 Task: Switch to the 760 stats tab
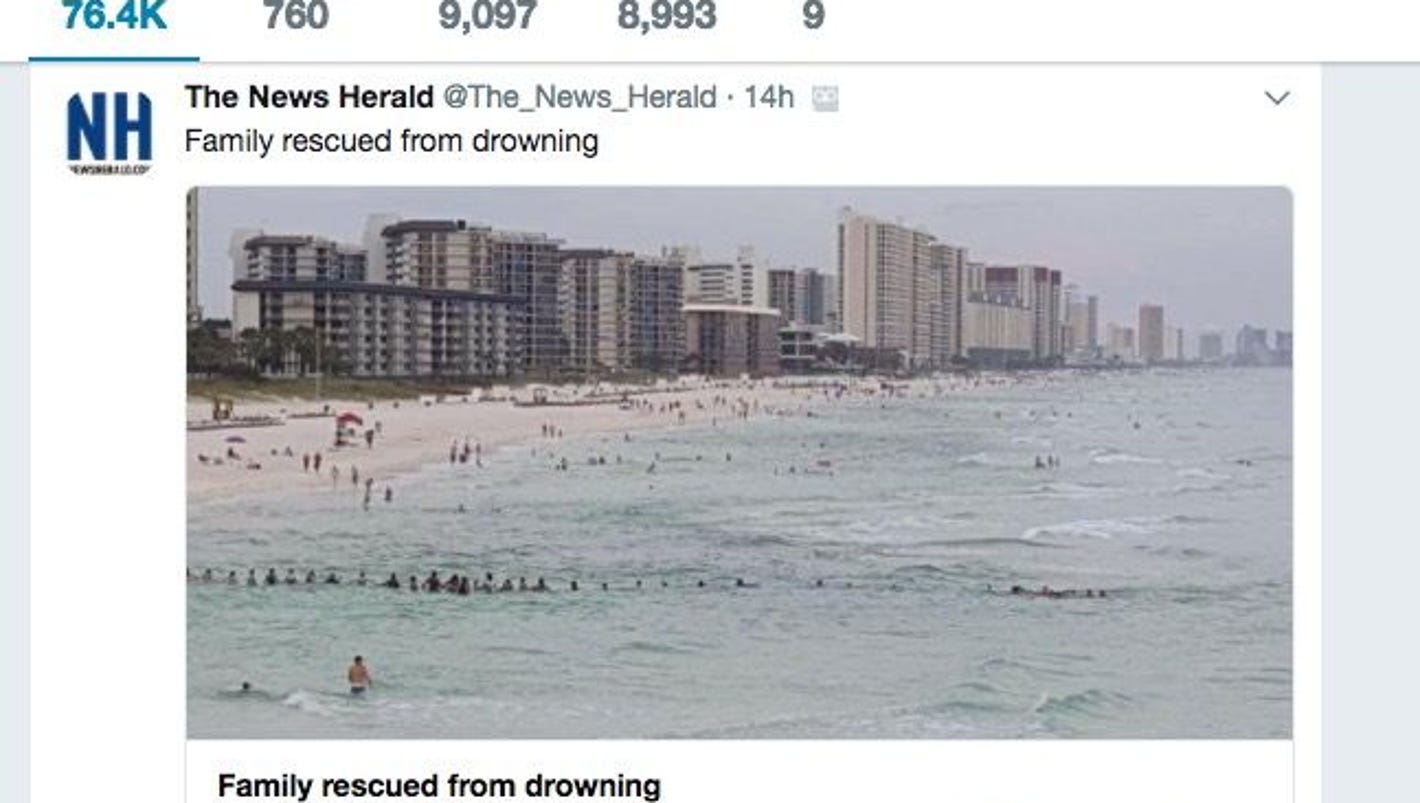[296, 16]
